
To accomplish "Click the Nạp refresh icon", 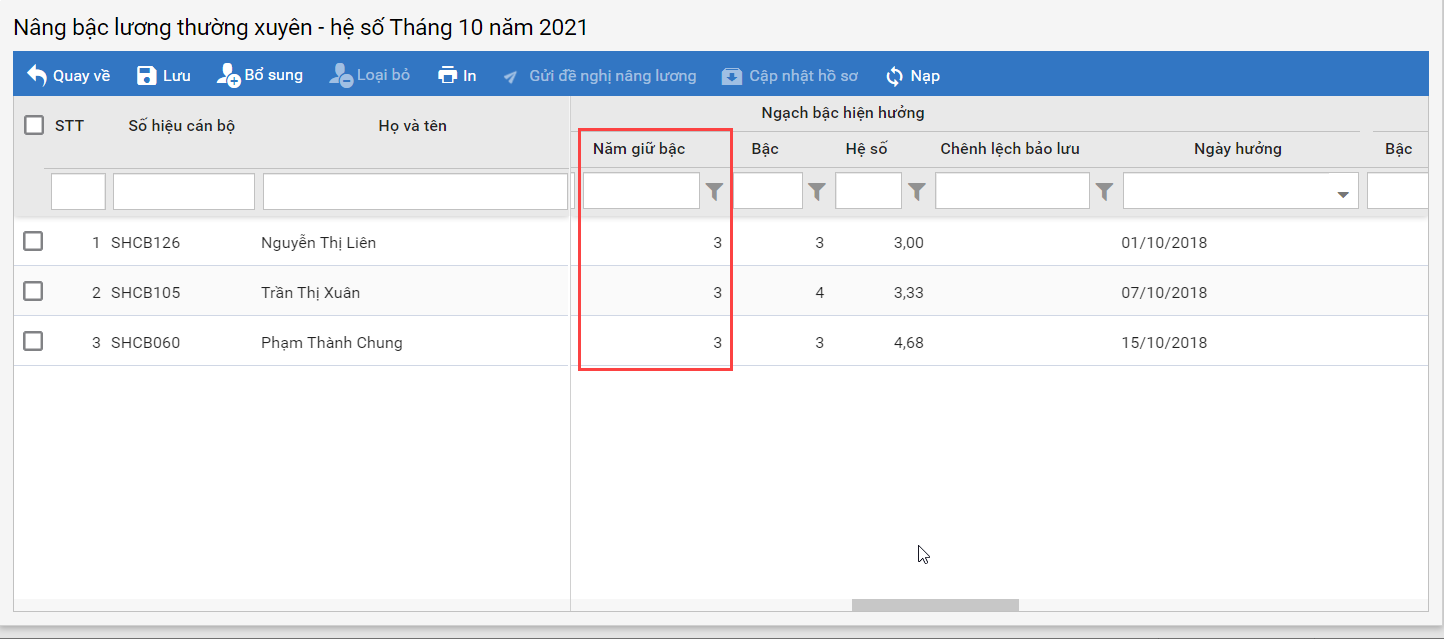I will [x=895, y=76].
